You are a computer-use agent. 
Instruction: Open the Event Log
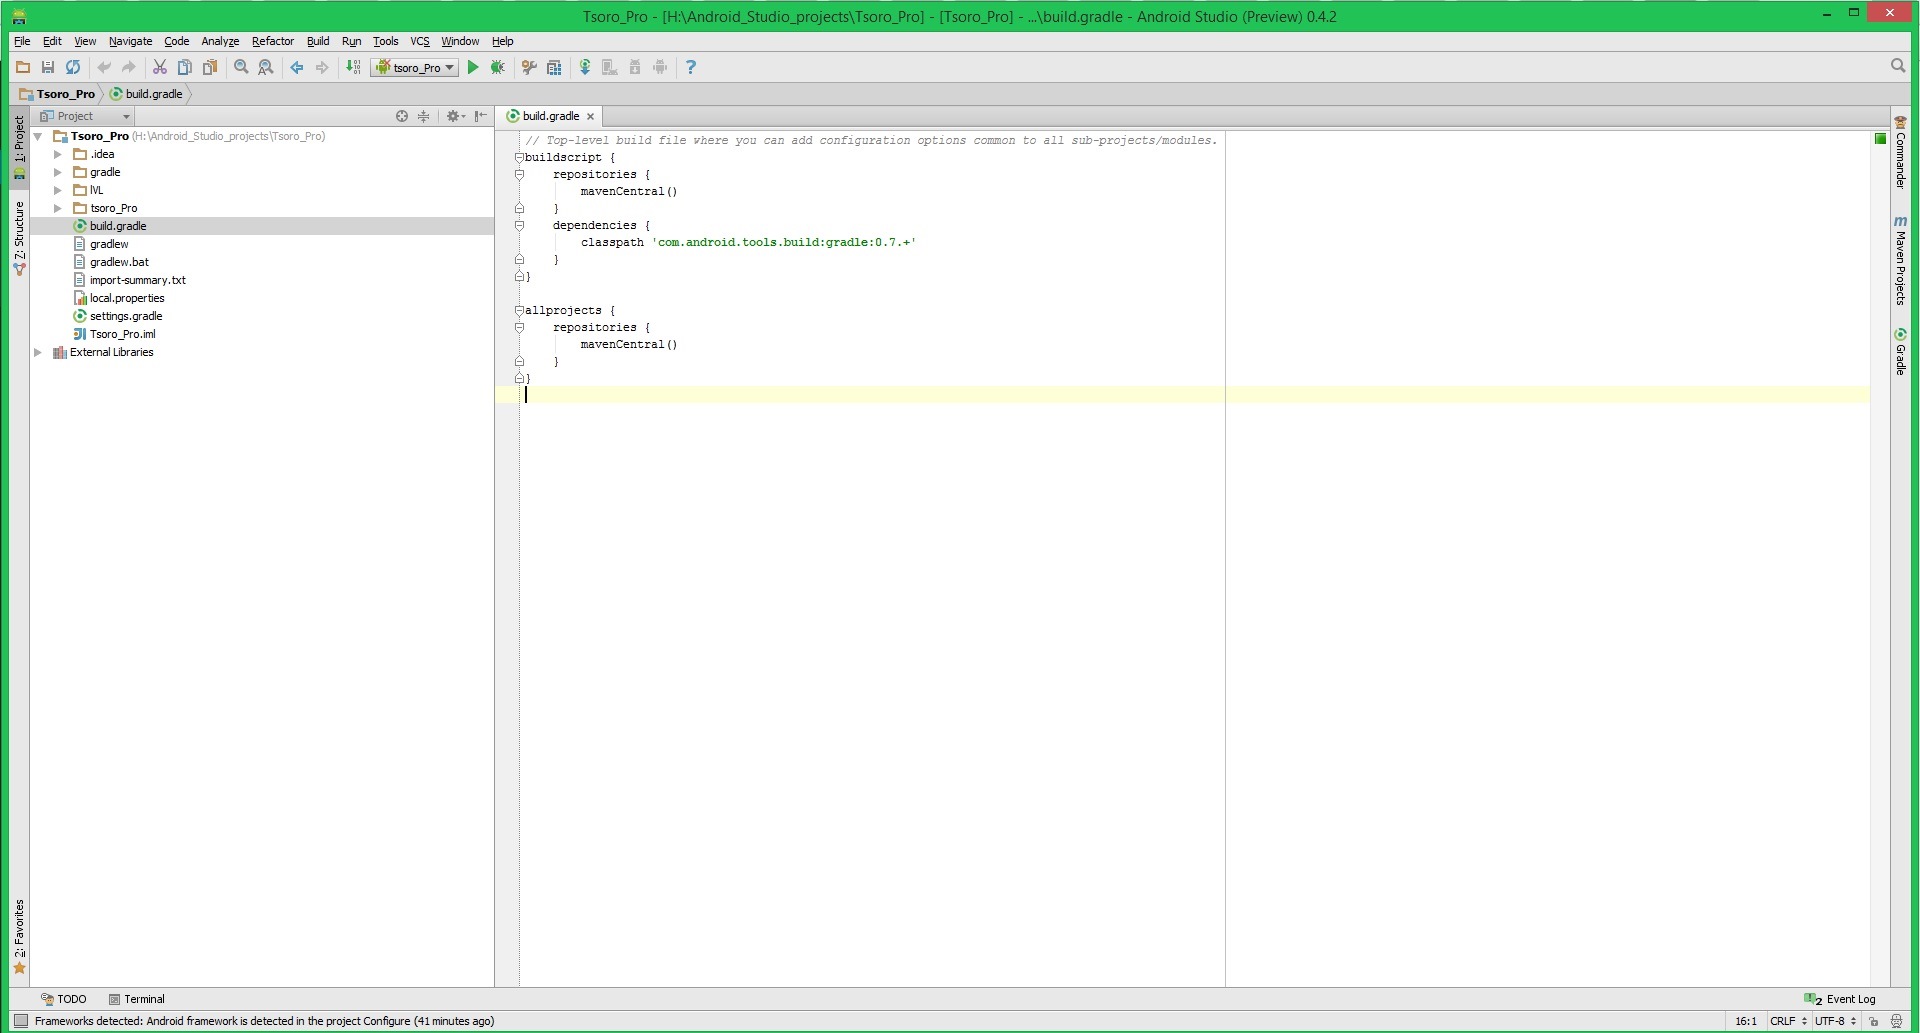1840,999
